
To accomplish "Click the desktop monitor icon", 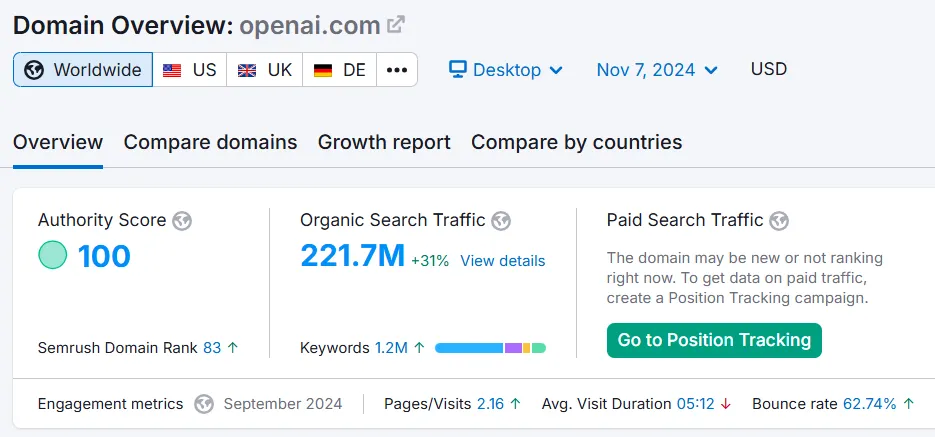I will [x=458, y=70].
